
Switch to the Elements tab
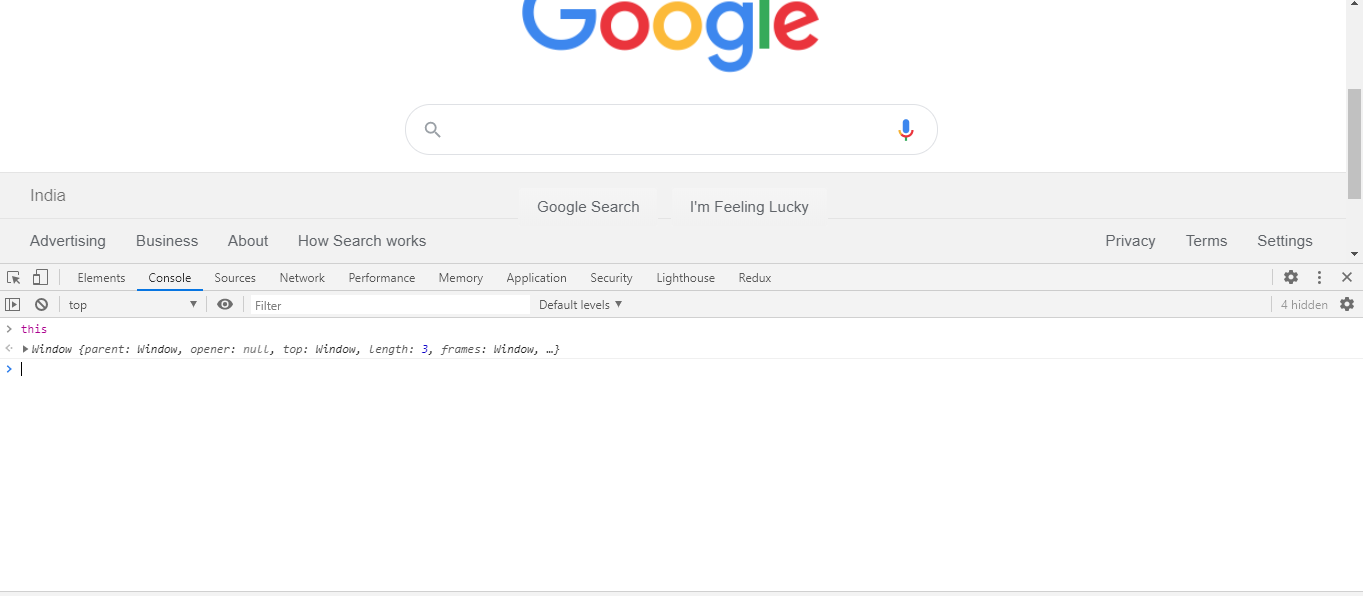[101, 278]
